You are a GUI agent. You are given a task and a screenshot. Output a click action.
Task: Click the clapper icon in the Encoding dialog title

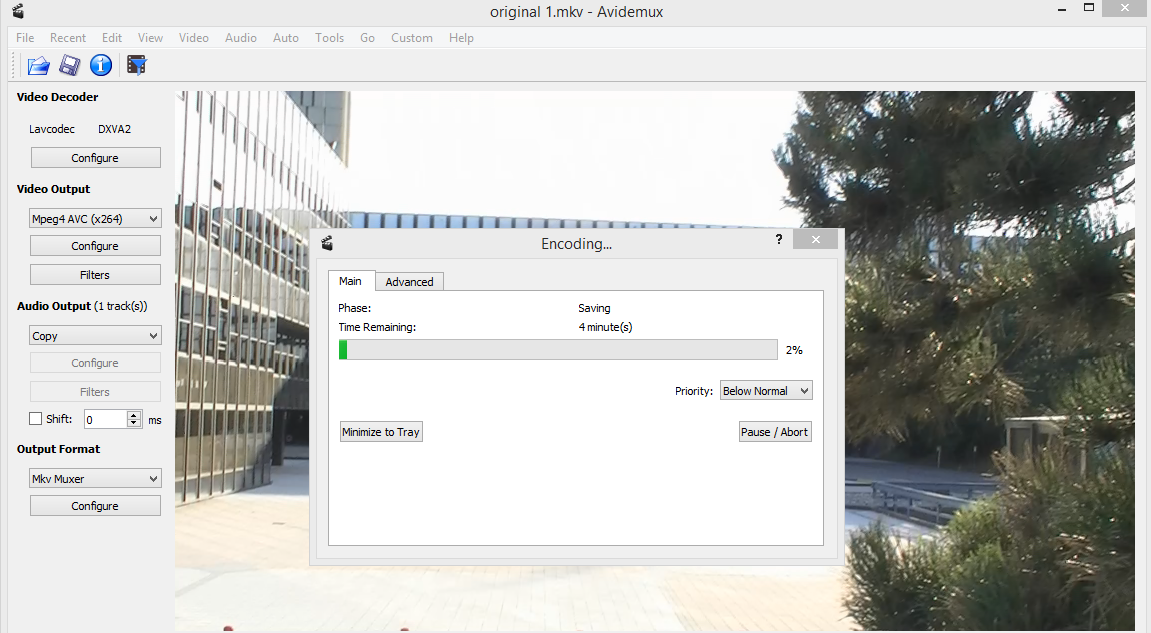[x=327, y=242]
